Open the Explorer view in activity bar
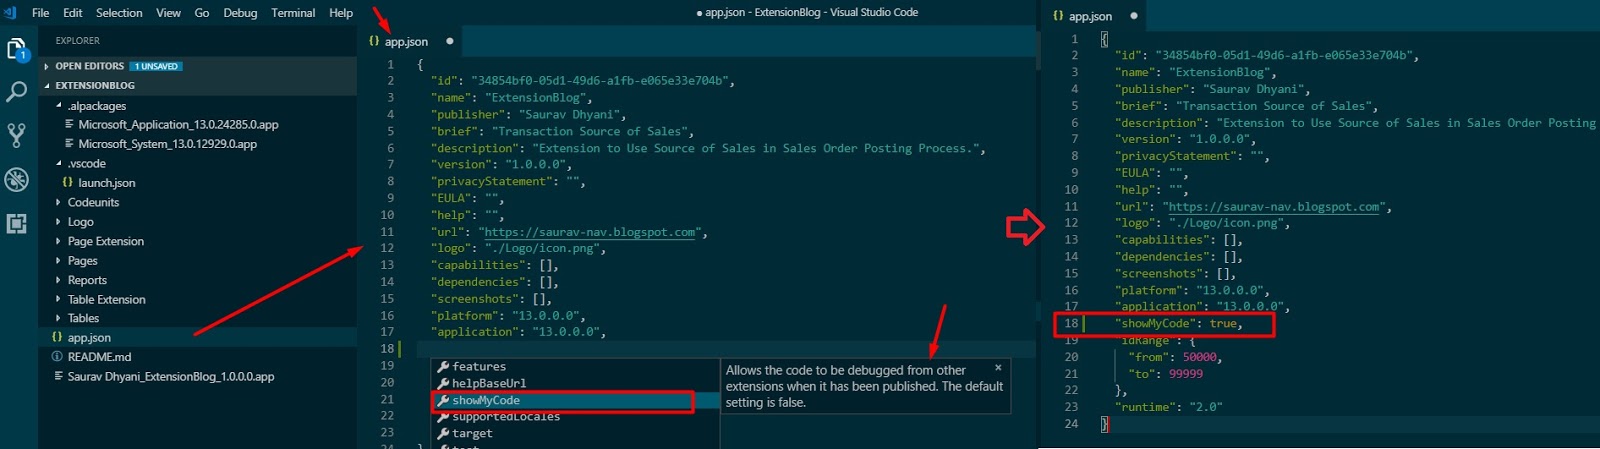 17,48
